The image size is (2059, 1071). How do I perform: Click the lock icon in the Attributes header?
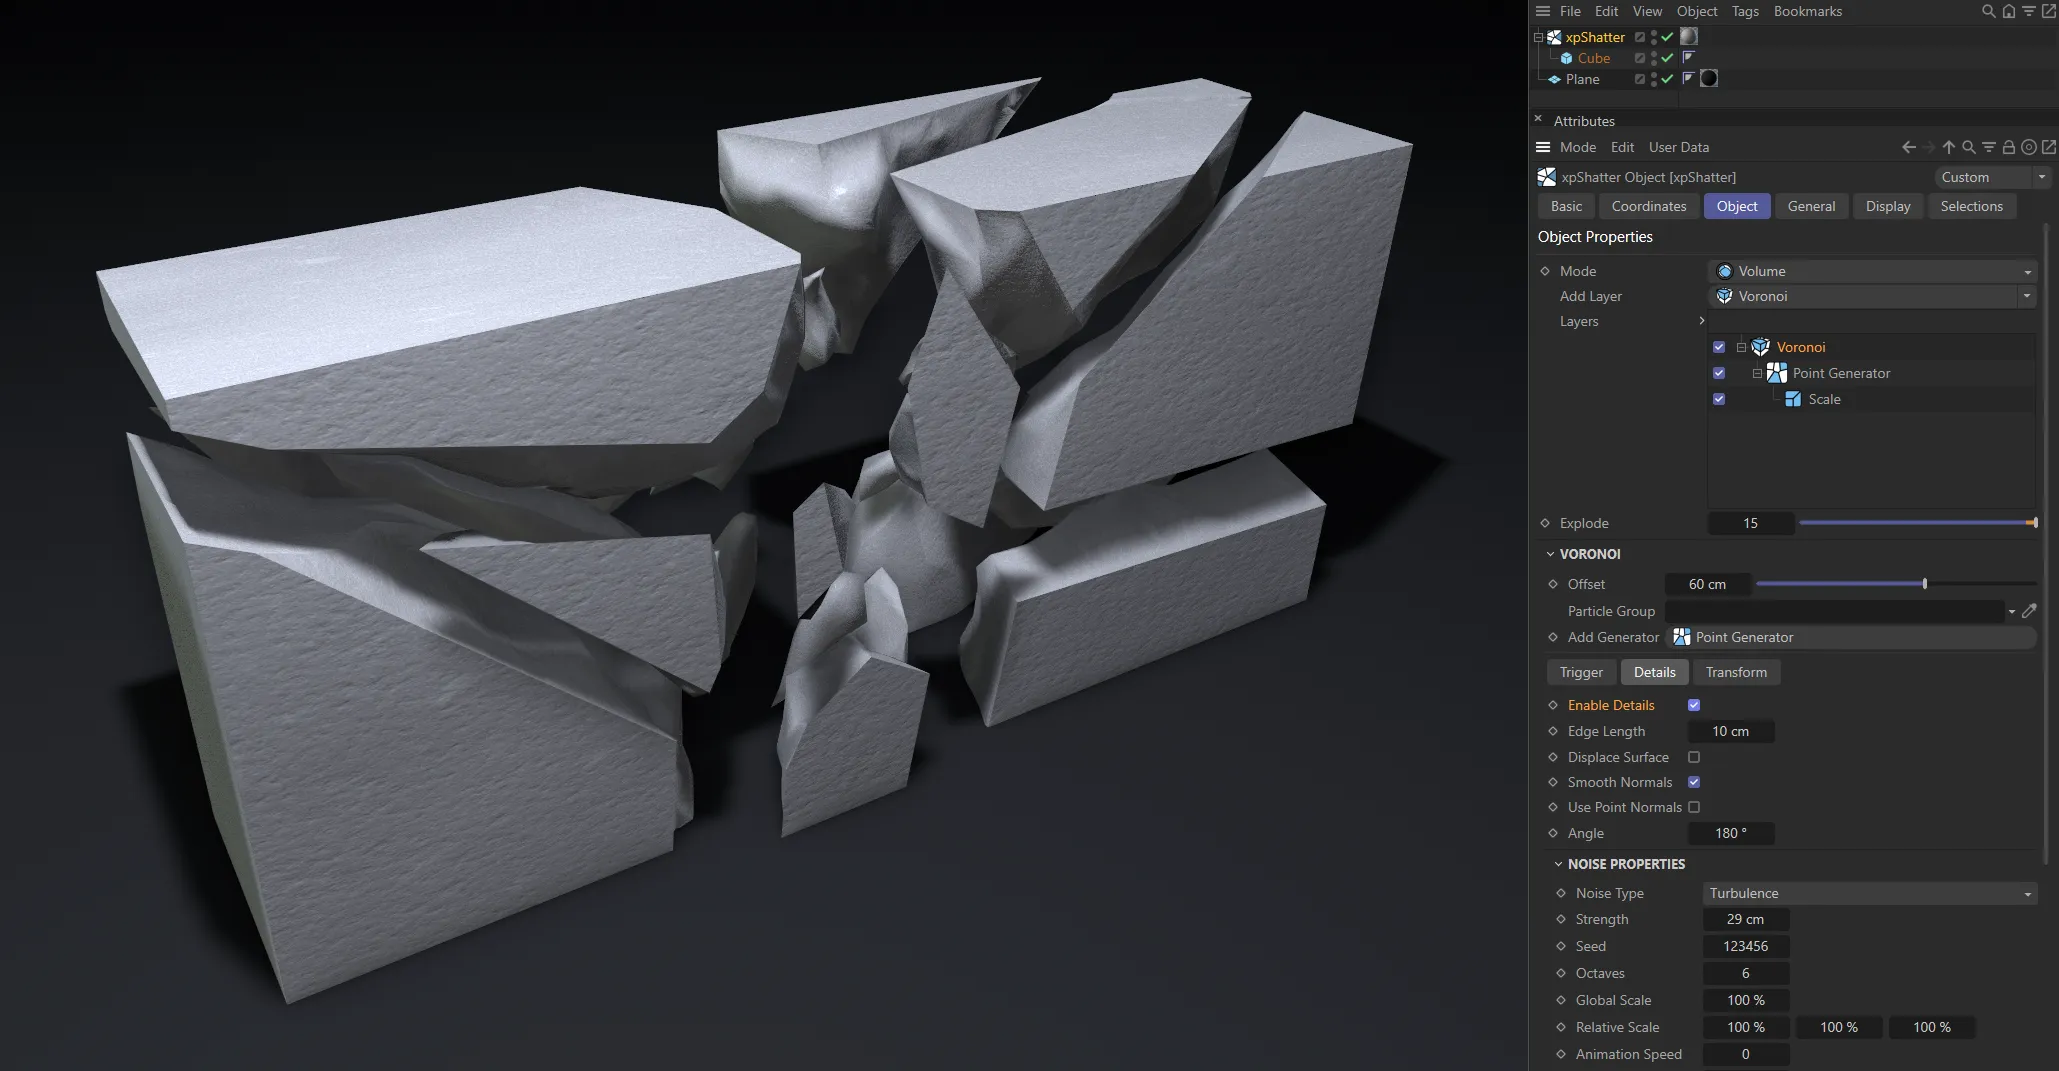coord(2009,147)
